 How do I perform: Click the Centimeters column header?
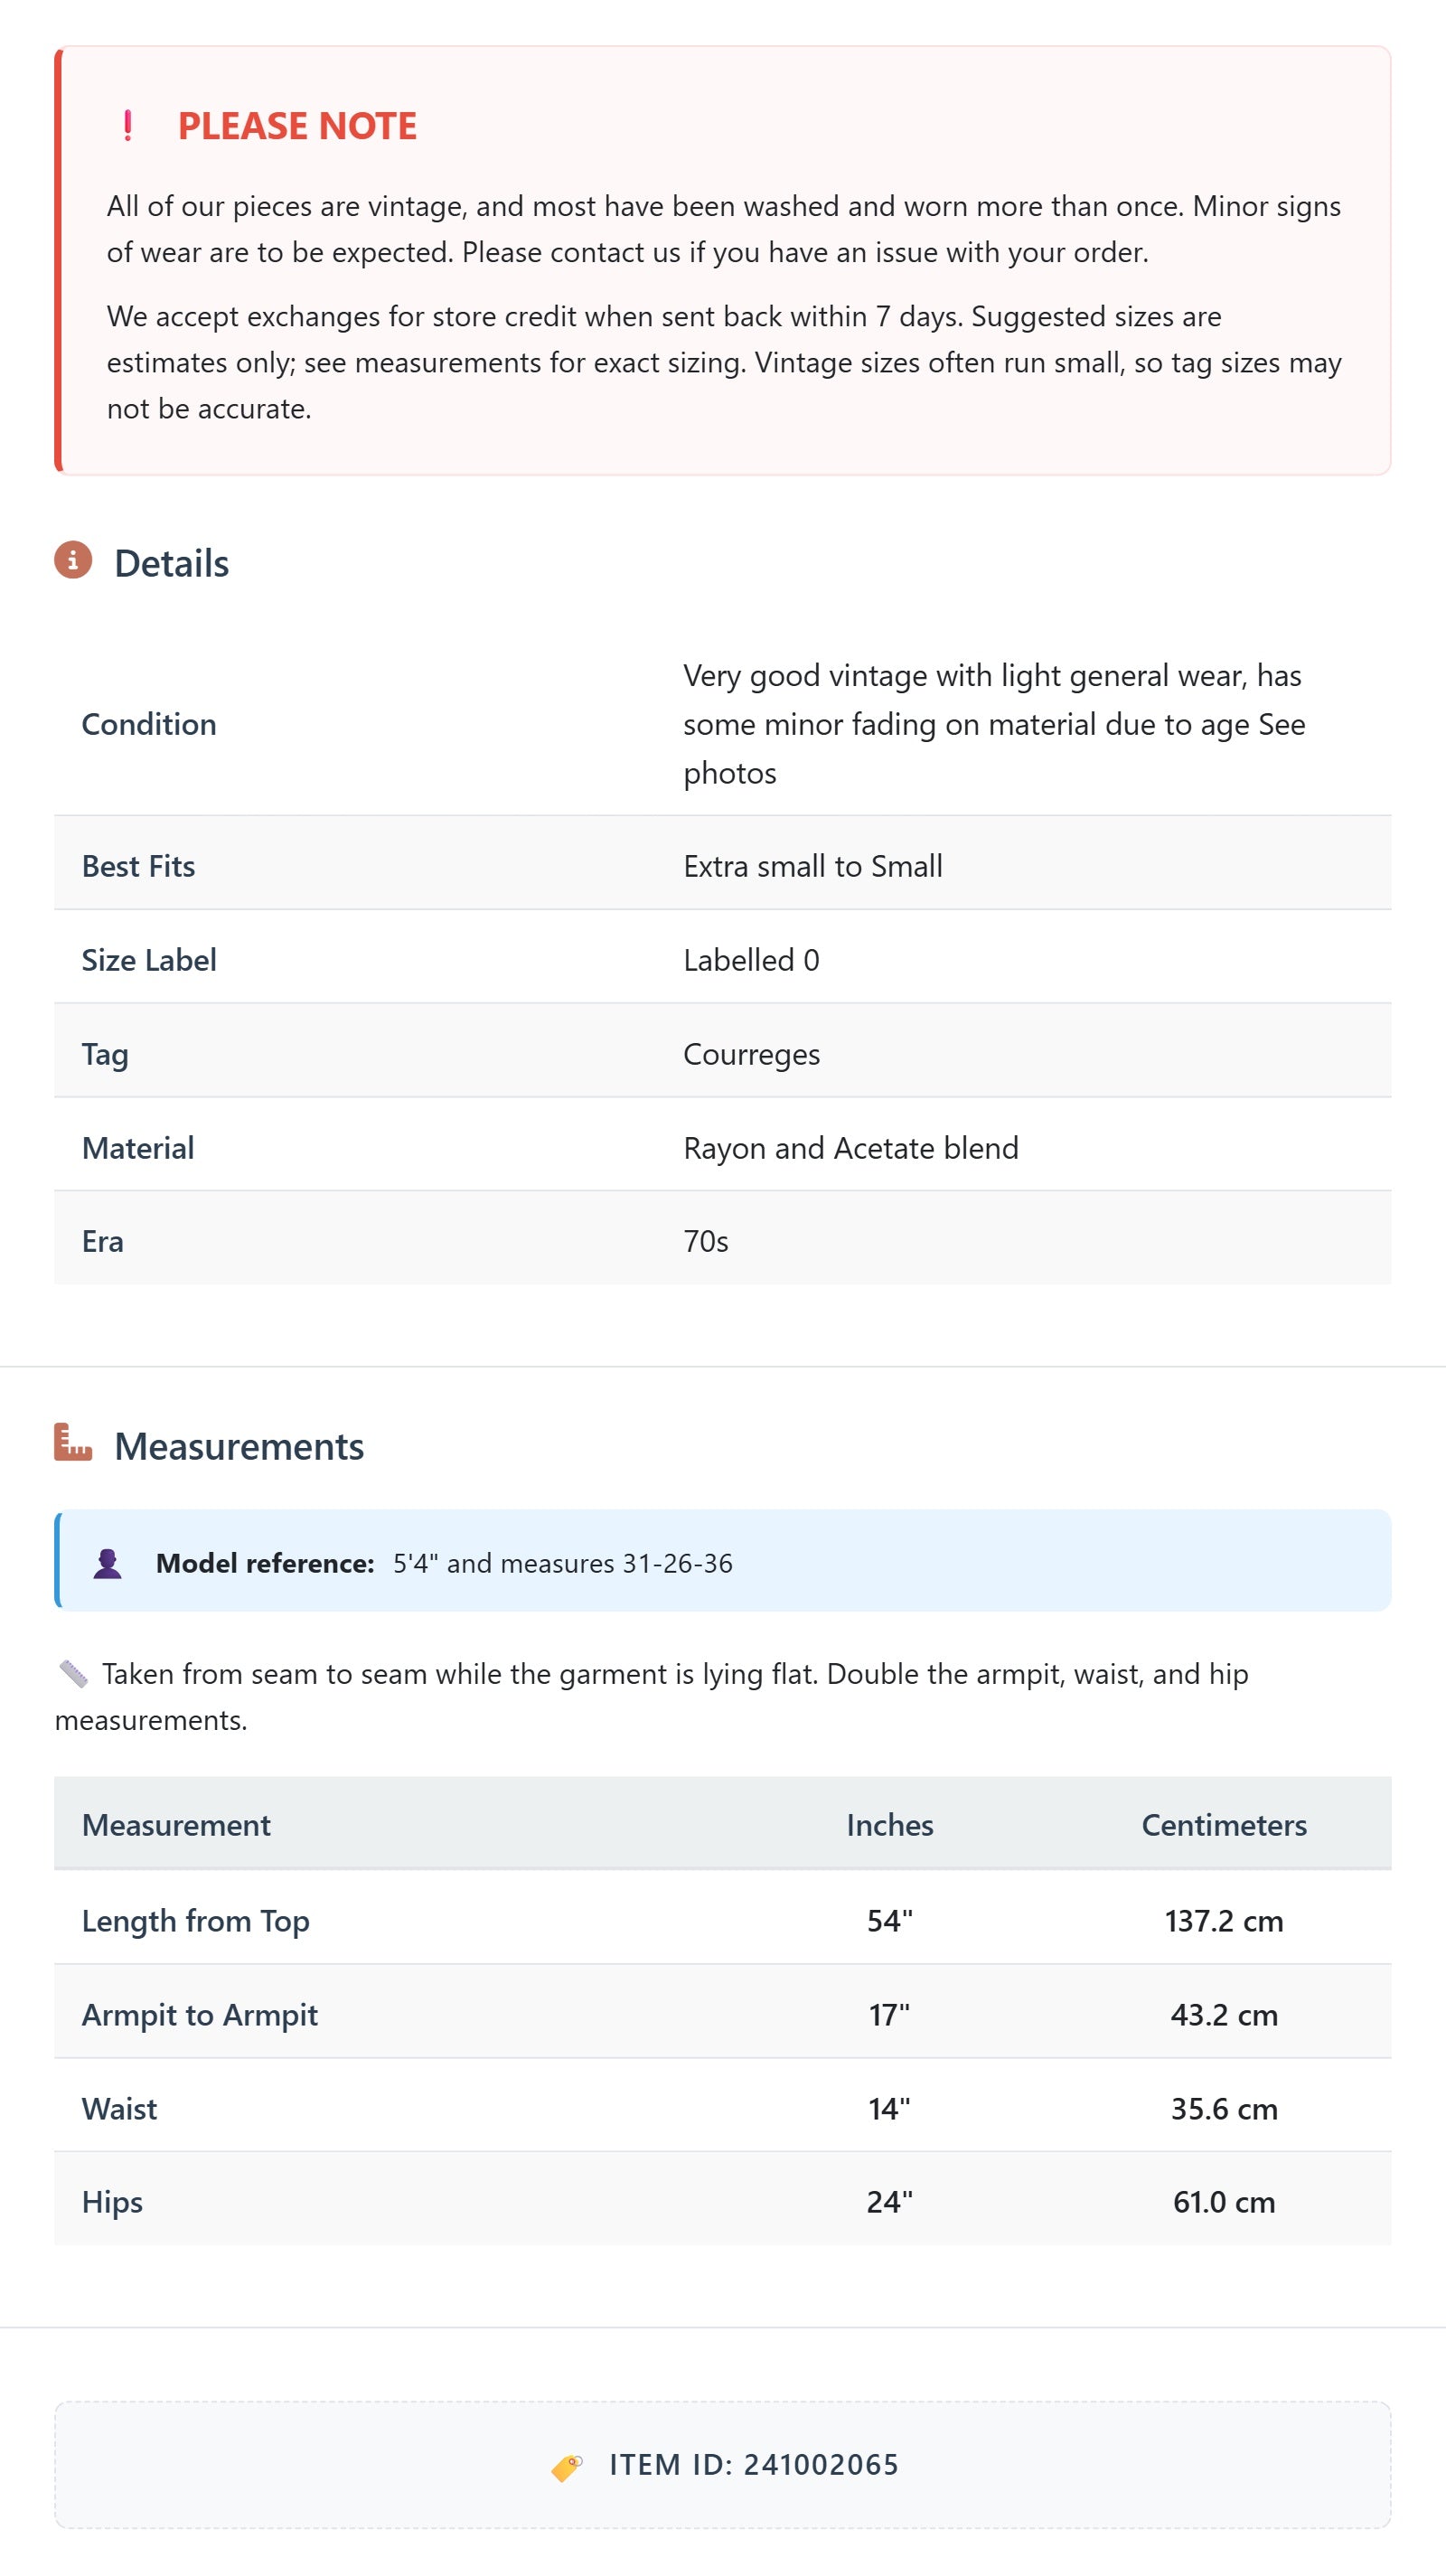click(x=1223, y=1825)
